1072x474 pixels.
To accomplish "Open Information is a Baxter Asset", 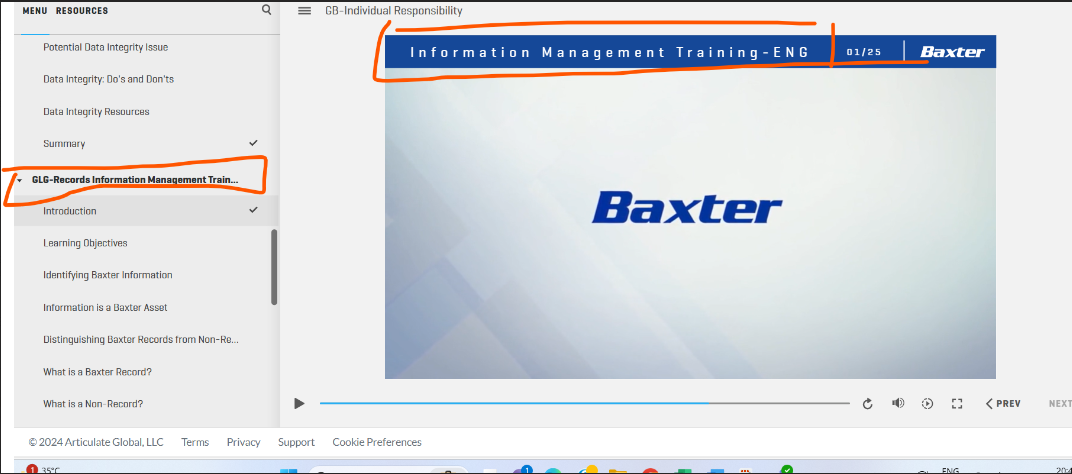I will click(x=105, y=308).
